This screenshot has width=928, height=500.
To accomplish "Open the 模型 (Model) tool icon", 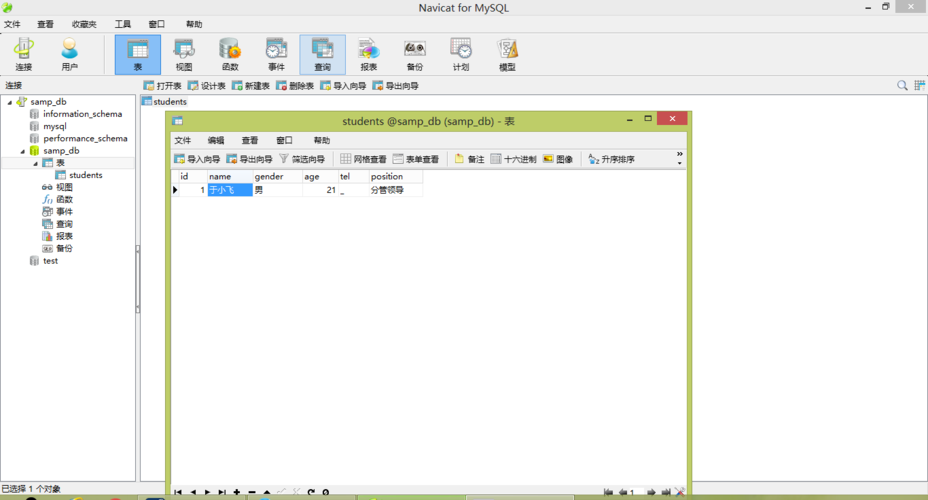I will pyautogui.click(x=507, y=54).
